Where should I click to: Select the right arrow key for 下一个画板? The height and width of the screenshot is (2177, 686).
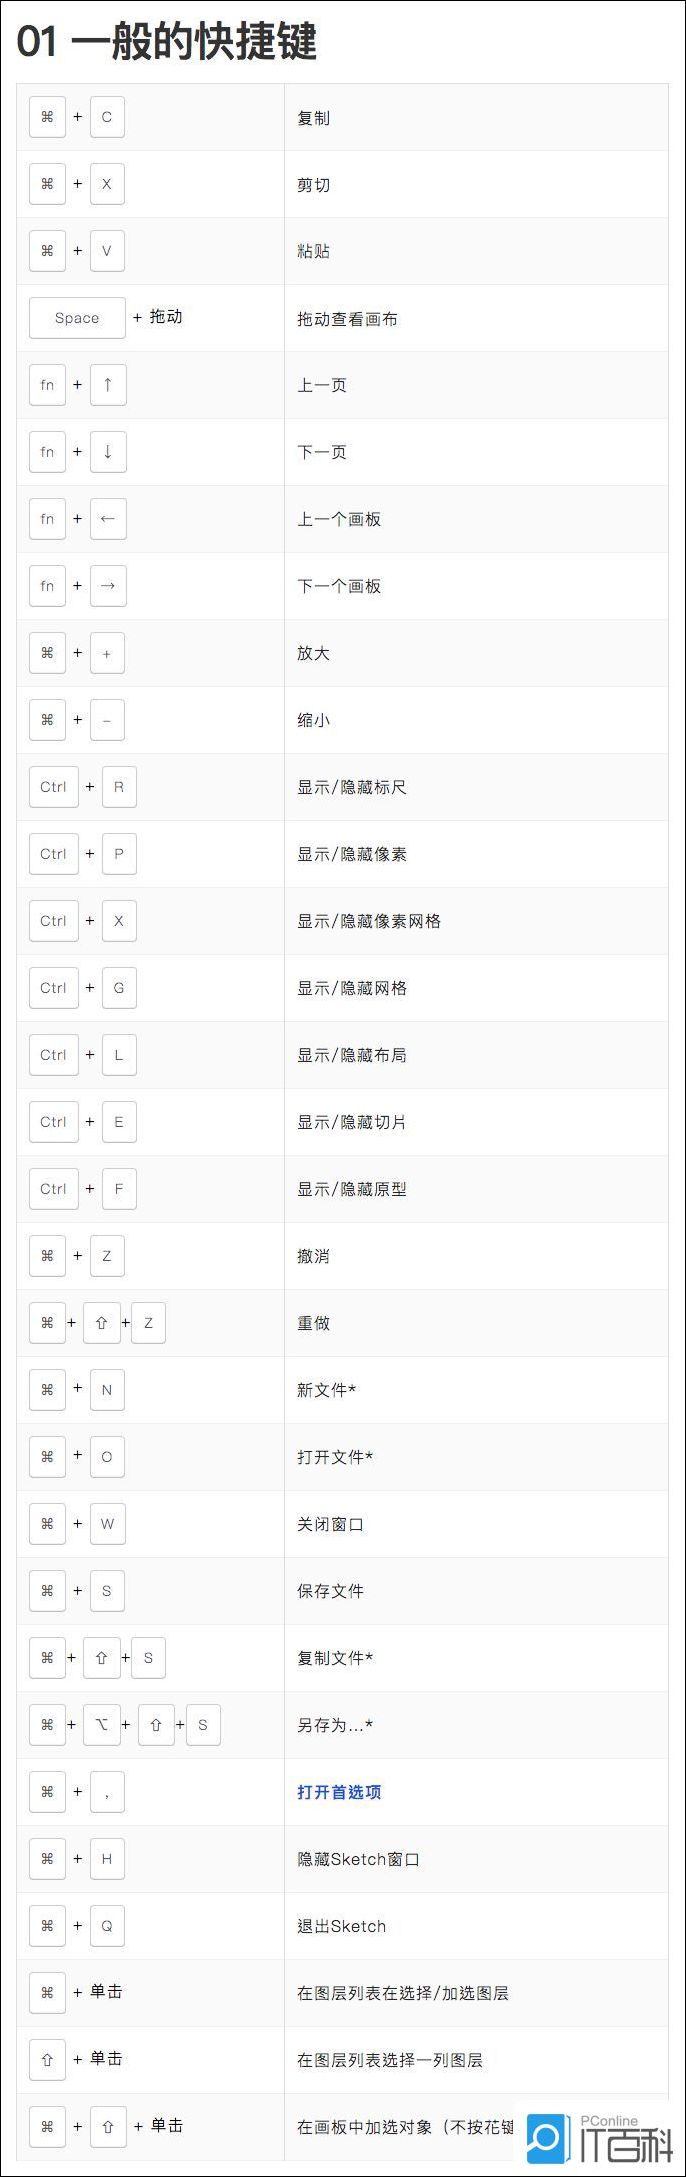(108, 586)
